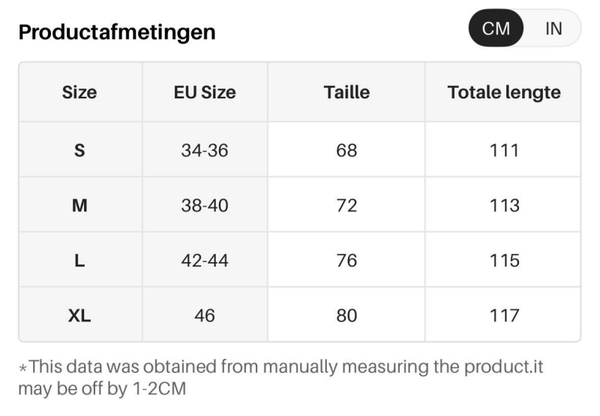Viewport: 600px width, 416px height.
Task: Click EU size 38-40 cell
Action: pyautogui.click(x=205, y=205)
